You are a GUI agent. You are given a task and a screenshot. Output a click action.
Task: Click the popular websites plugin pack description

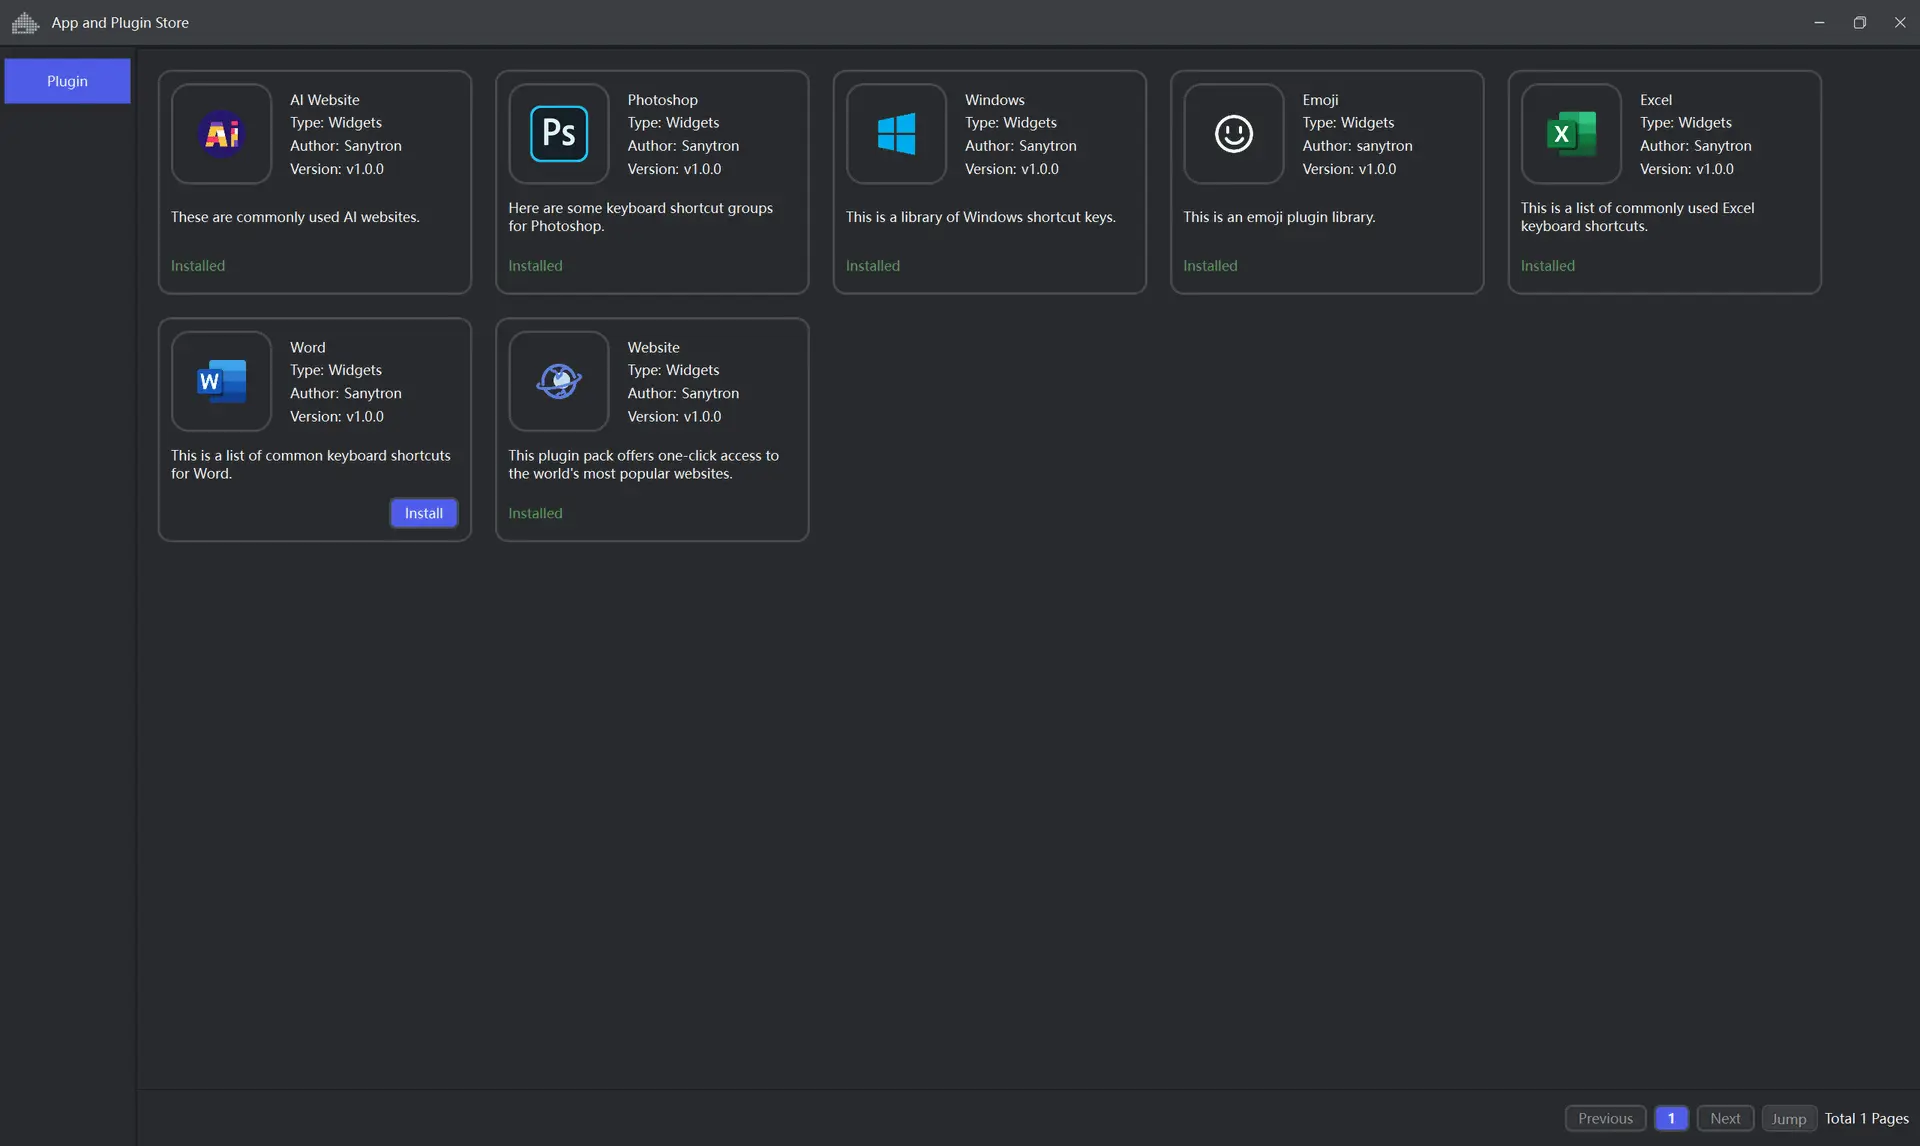[x=643, y=464]
